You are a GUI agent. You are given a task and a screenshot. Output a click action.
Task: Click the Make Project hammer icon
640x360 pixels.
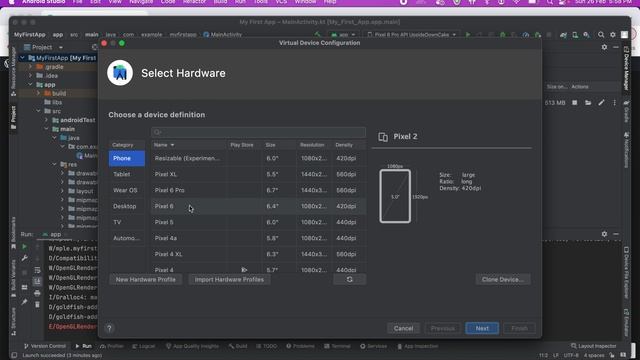318,35
